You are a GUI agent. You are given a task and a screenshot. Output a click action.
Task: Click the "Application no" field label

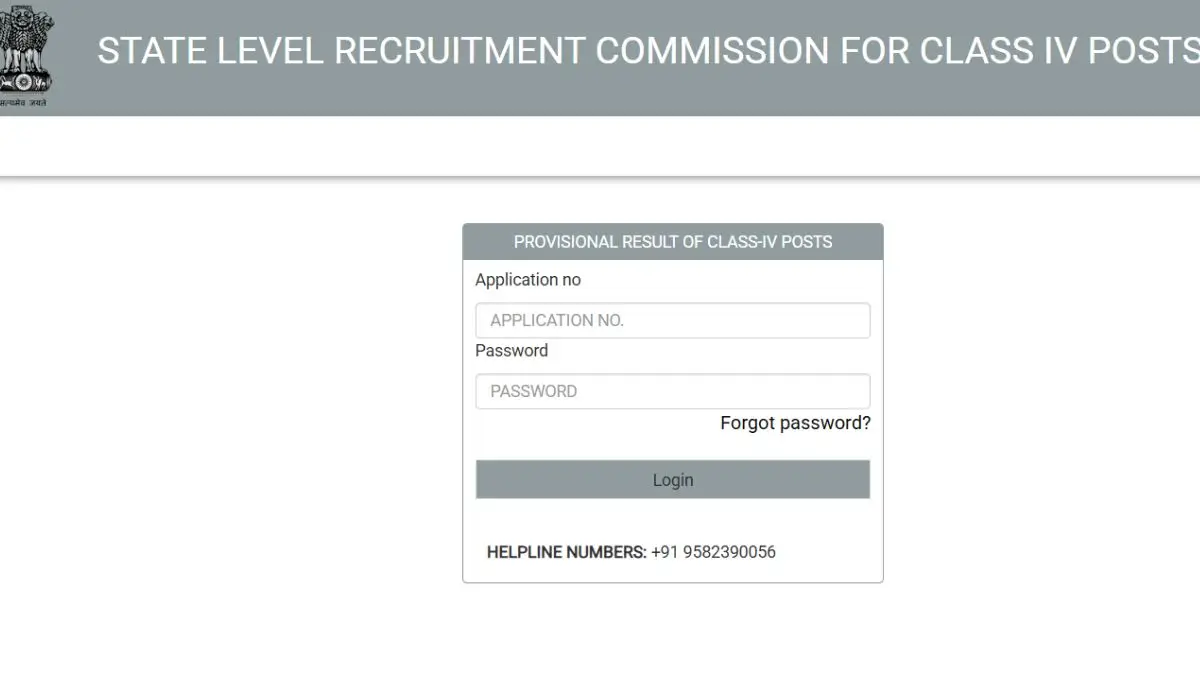click(528, 280)
